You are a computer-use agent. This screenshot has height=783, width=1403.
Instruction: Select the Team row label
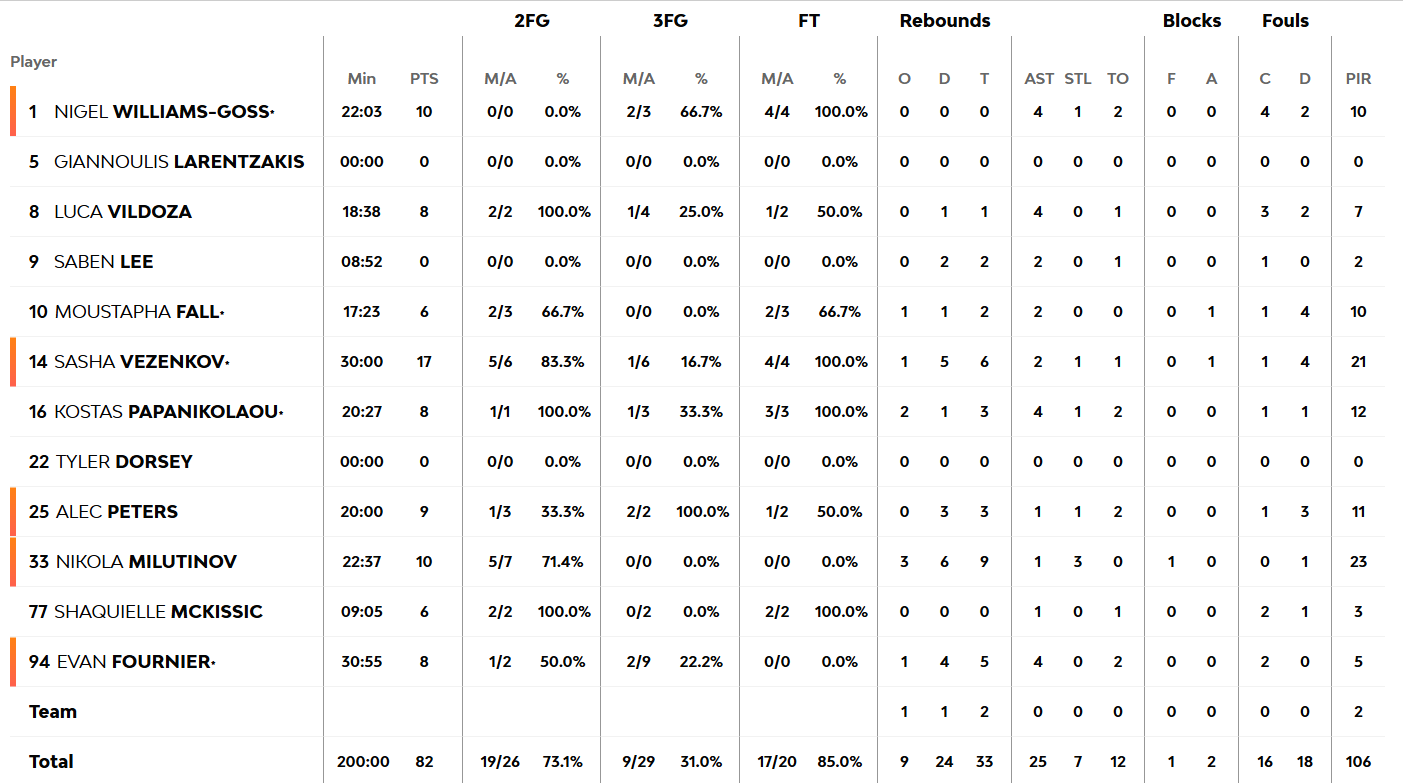click(x=53, y=712)
